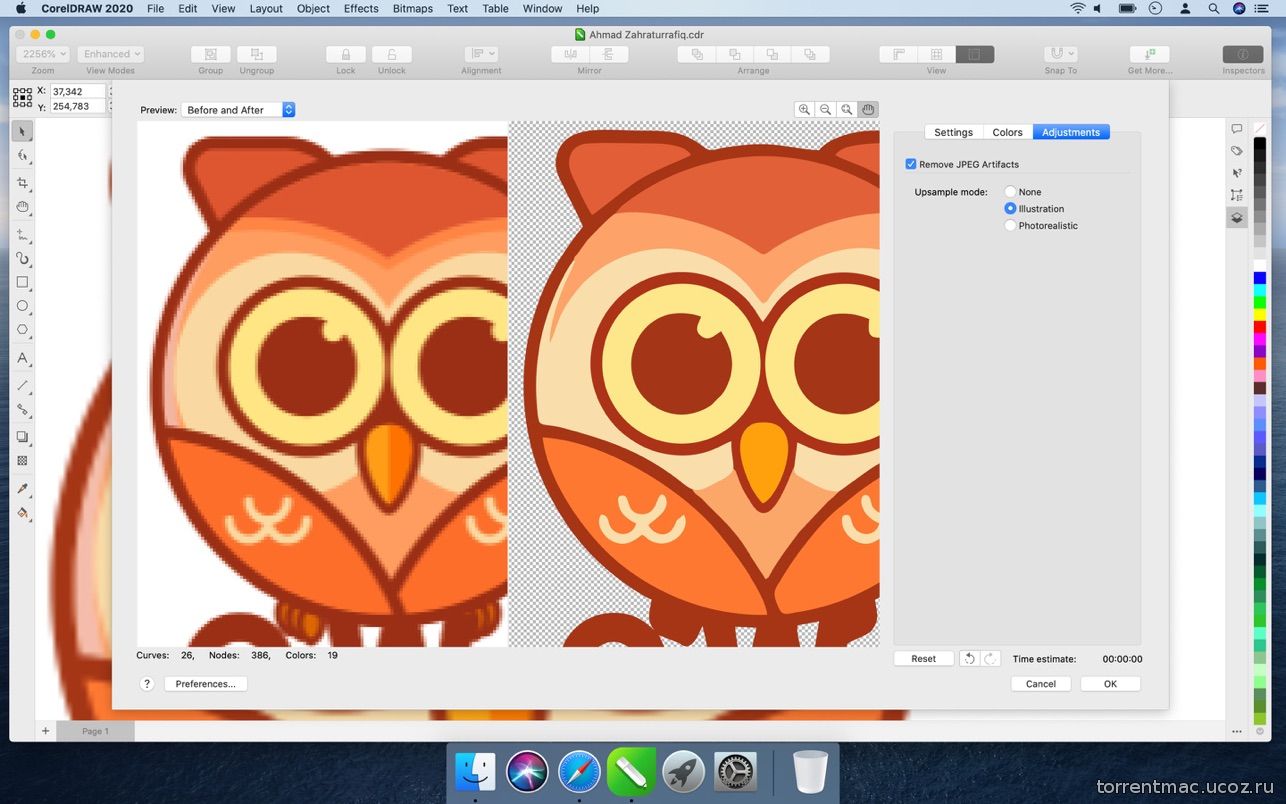Click the redo arrow beside Reset
Viewport: 1286px width, 804px height.
990,658
